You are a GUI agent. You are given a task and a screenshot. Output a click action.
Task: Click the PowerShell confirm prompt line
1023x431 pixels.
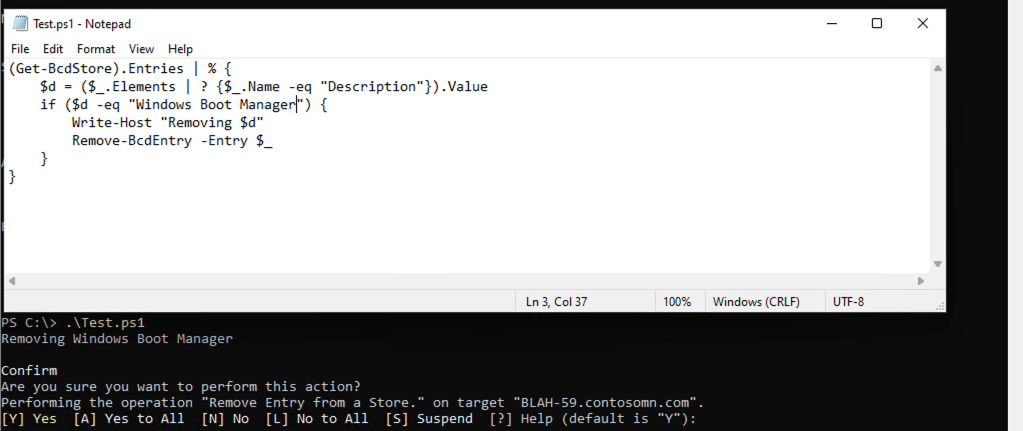click(348, 419)
